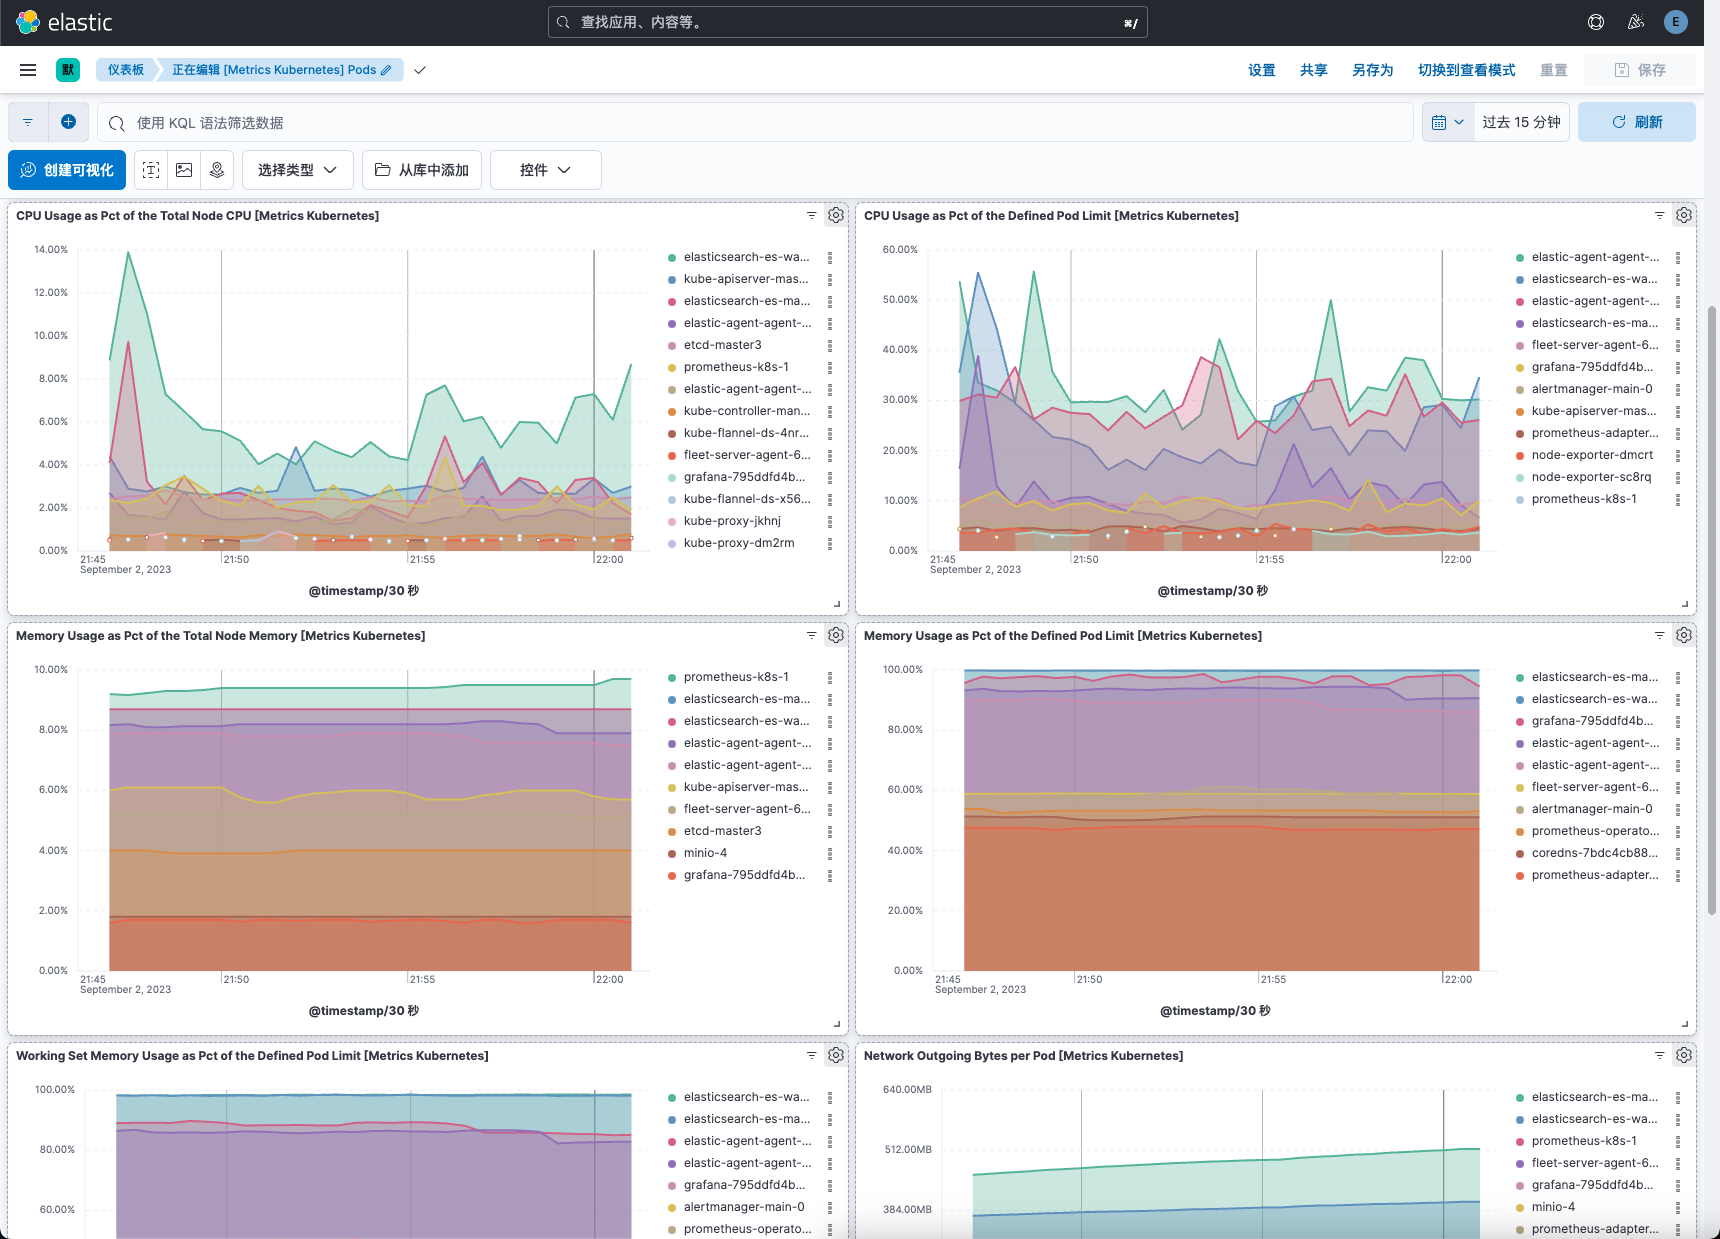Open options dots for prometheus-adapter... in Memory Pod Limit legend
1720x1239 pixels.
click(1678, 875)
